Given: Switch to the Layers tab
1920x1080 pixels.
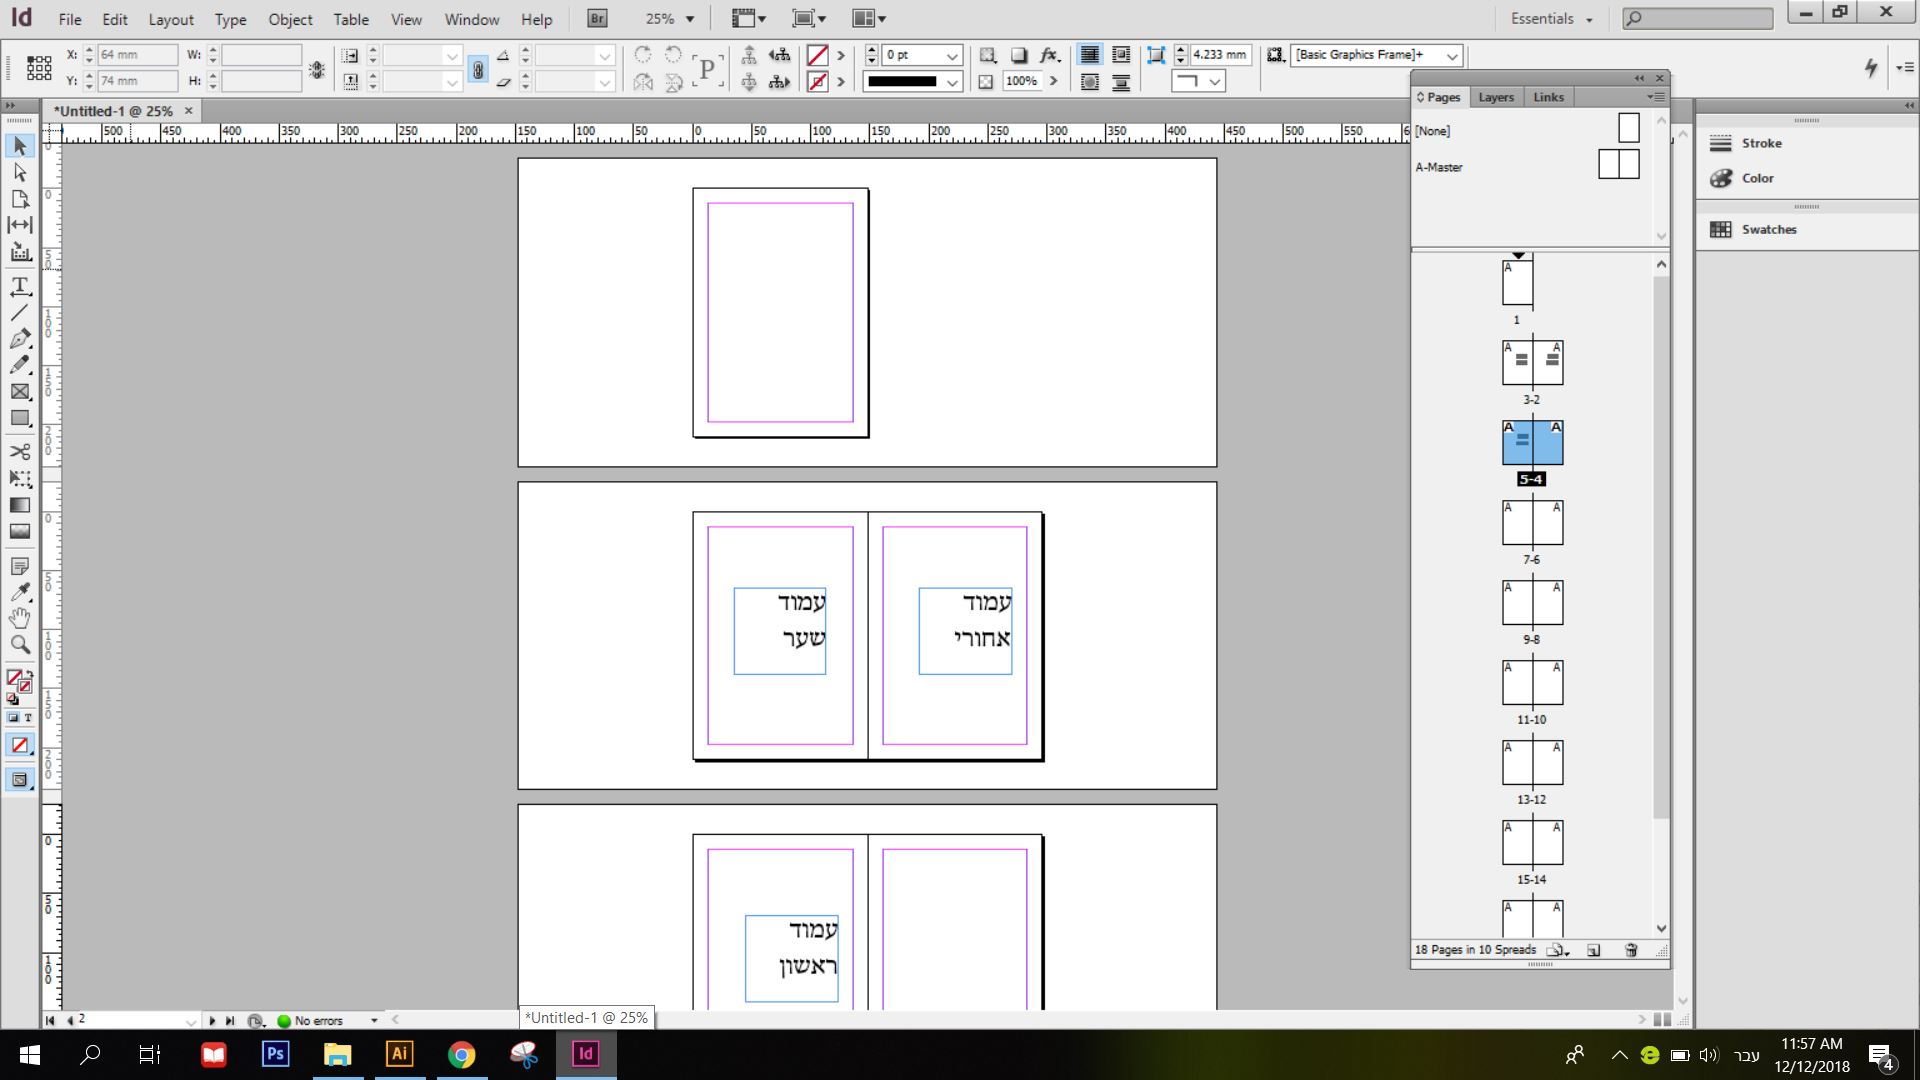Looking at the screenshot, I should tap(1495, 97).
